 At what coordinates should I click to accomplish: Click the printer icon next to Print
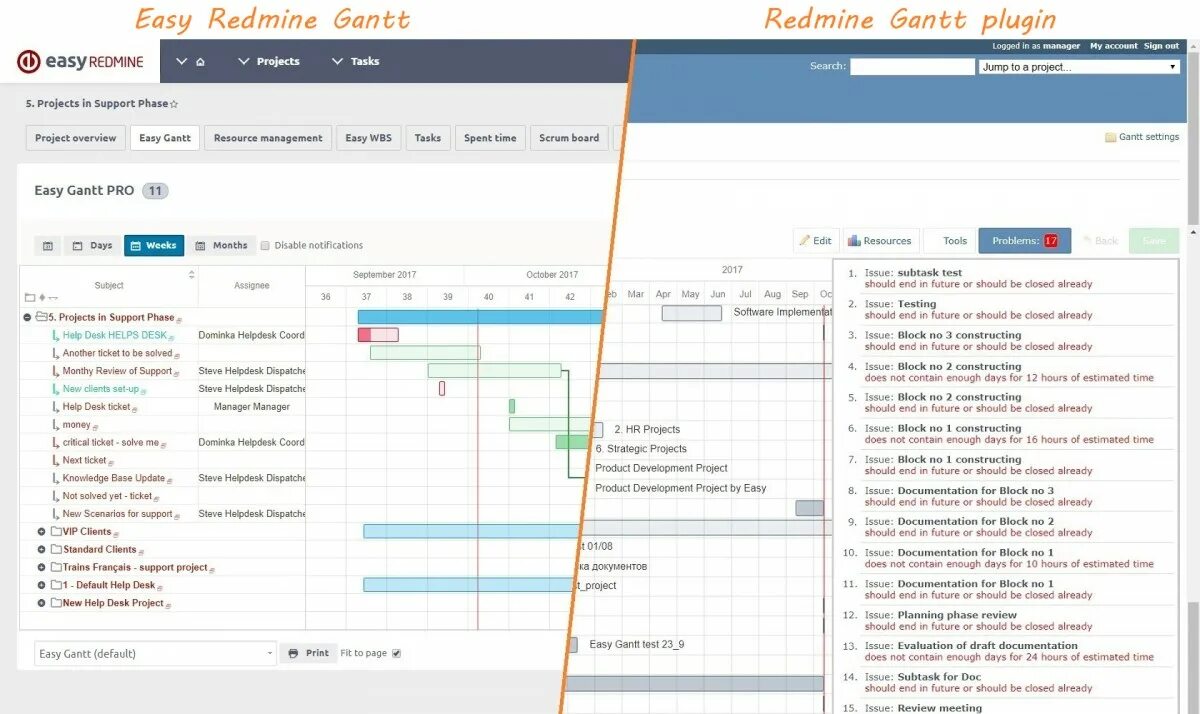point(293,654)
